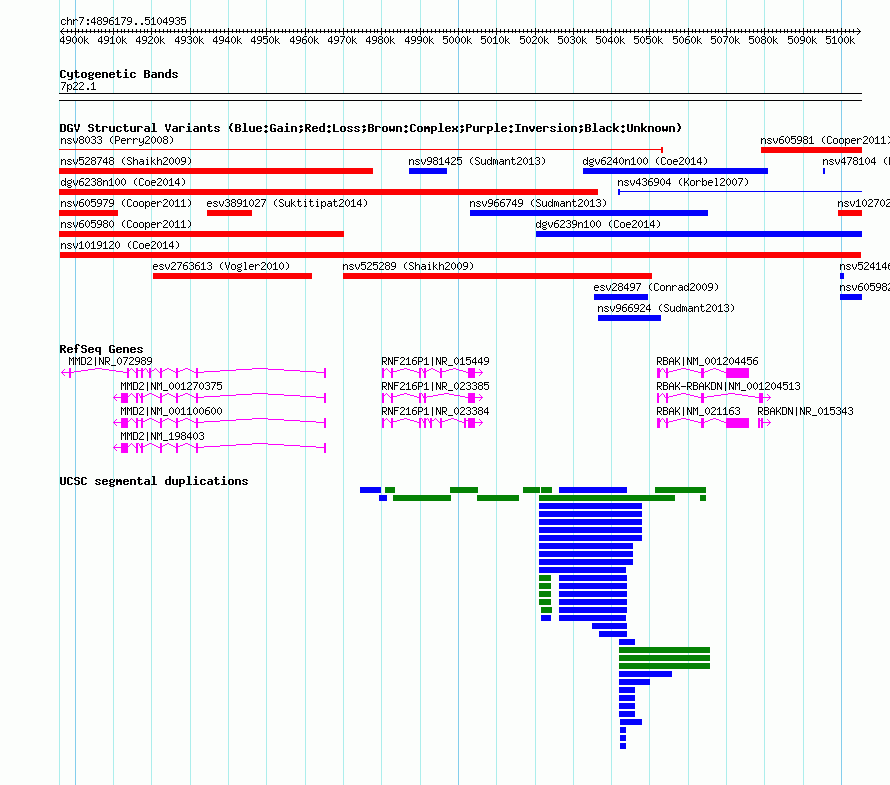
Task: Click the 5100k ruler tick label
Action: [x=840, y=40]
